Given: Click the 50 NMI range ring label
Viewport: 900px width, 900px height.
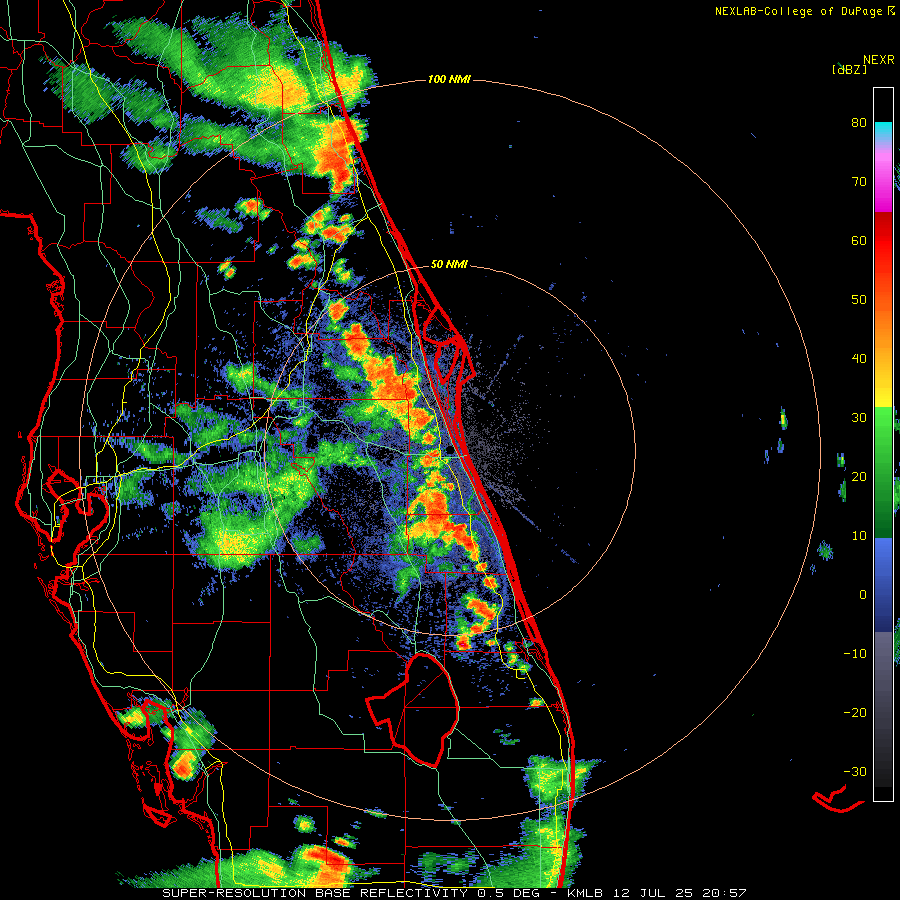Looking at the screenshot, I should (449, 265).
